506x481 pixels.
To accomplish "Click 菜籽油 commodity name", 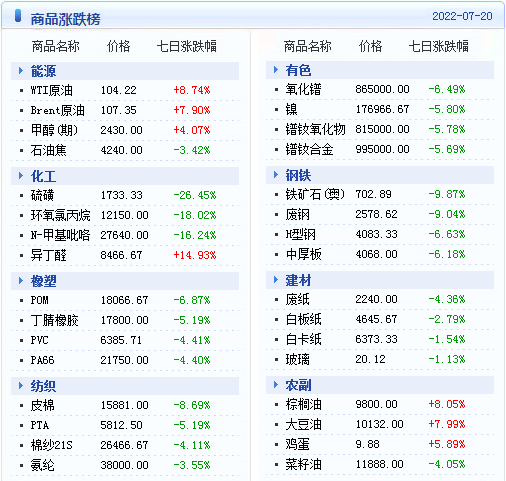I will [303, 464].
